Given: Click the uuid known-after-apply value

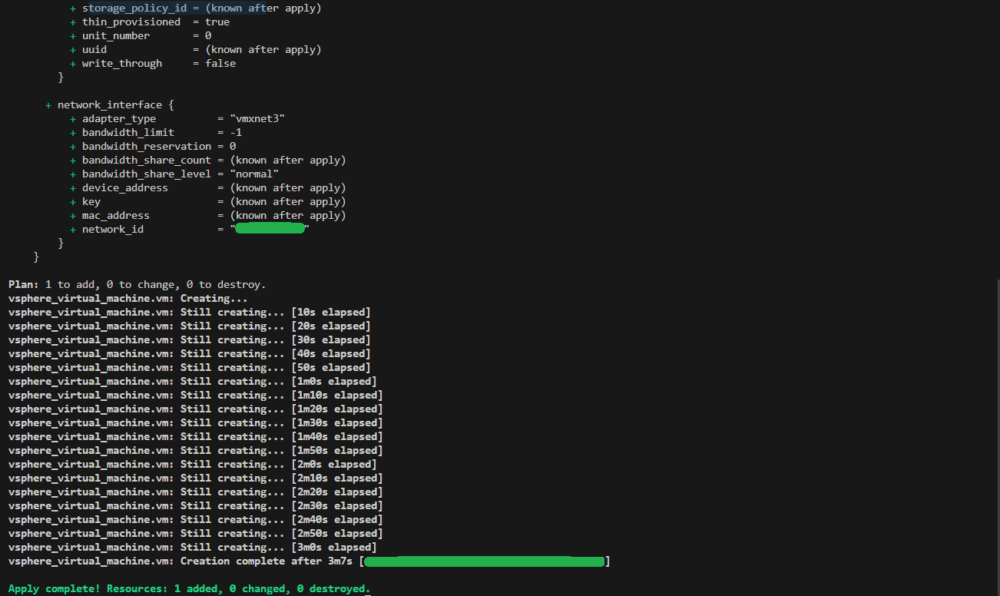Looking at the screenshot, I should pyautogui.click(x=260, y=49).
